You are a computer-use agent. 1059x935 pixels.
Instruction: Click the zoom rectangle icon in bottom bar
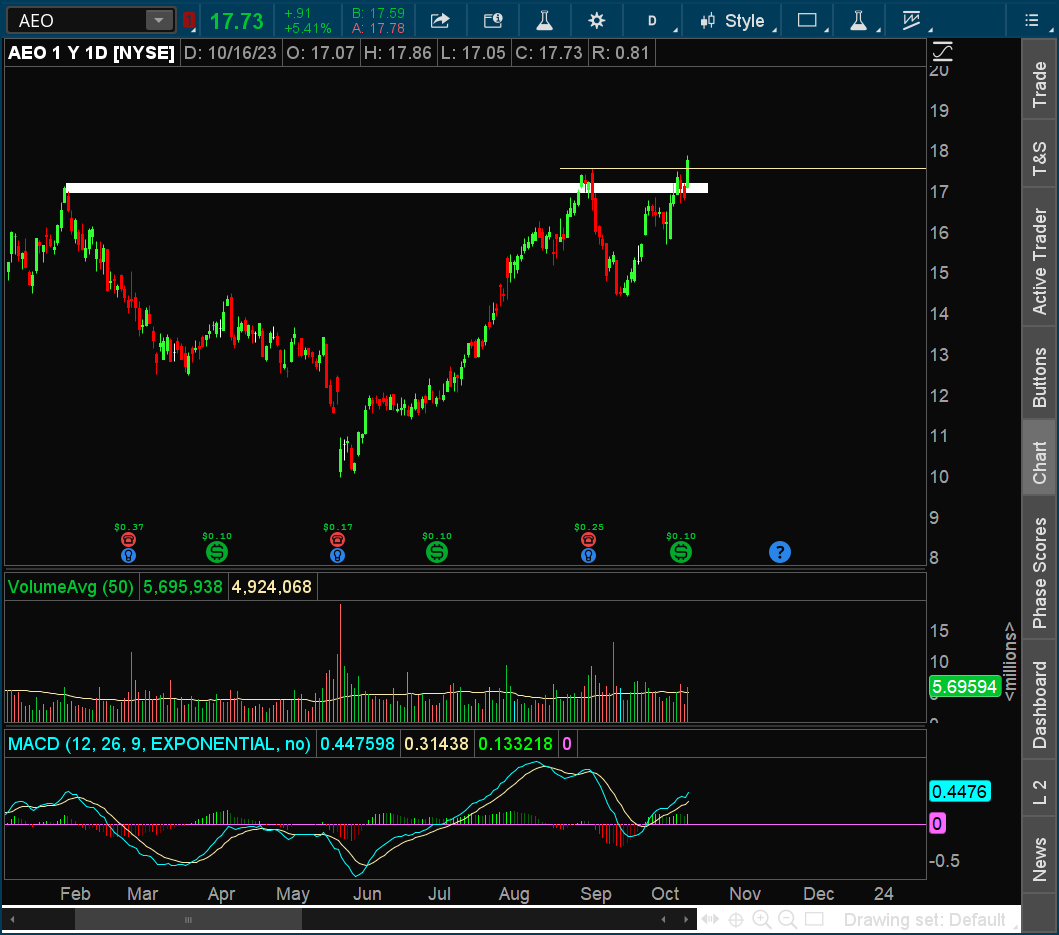[814, 919]
